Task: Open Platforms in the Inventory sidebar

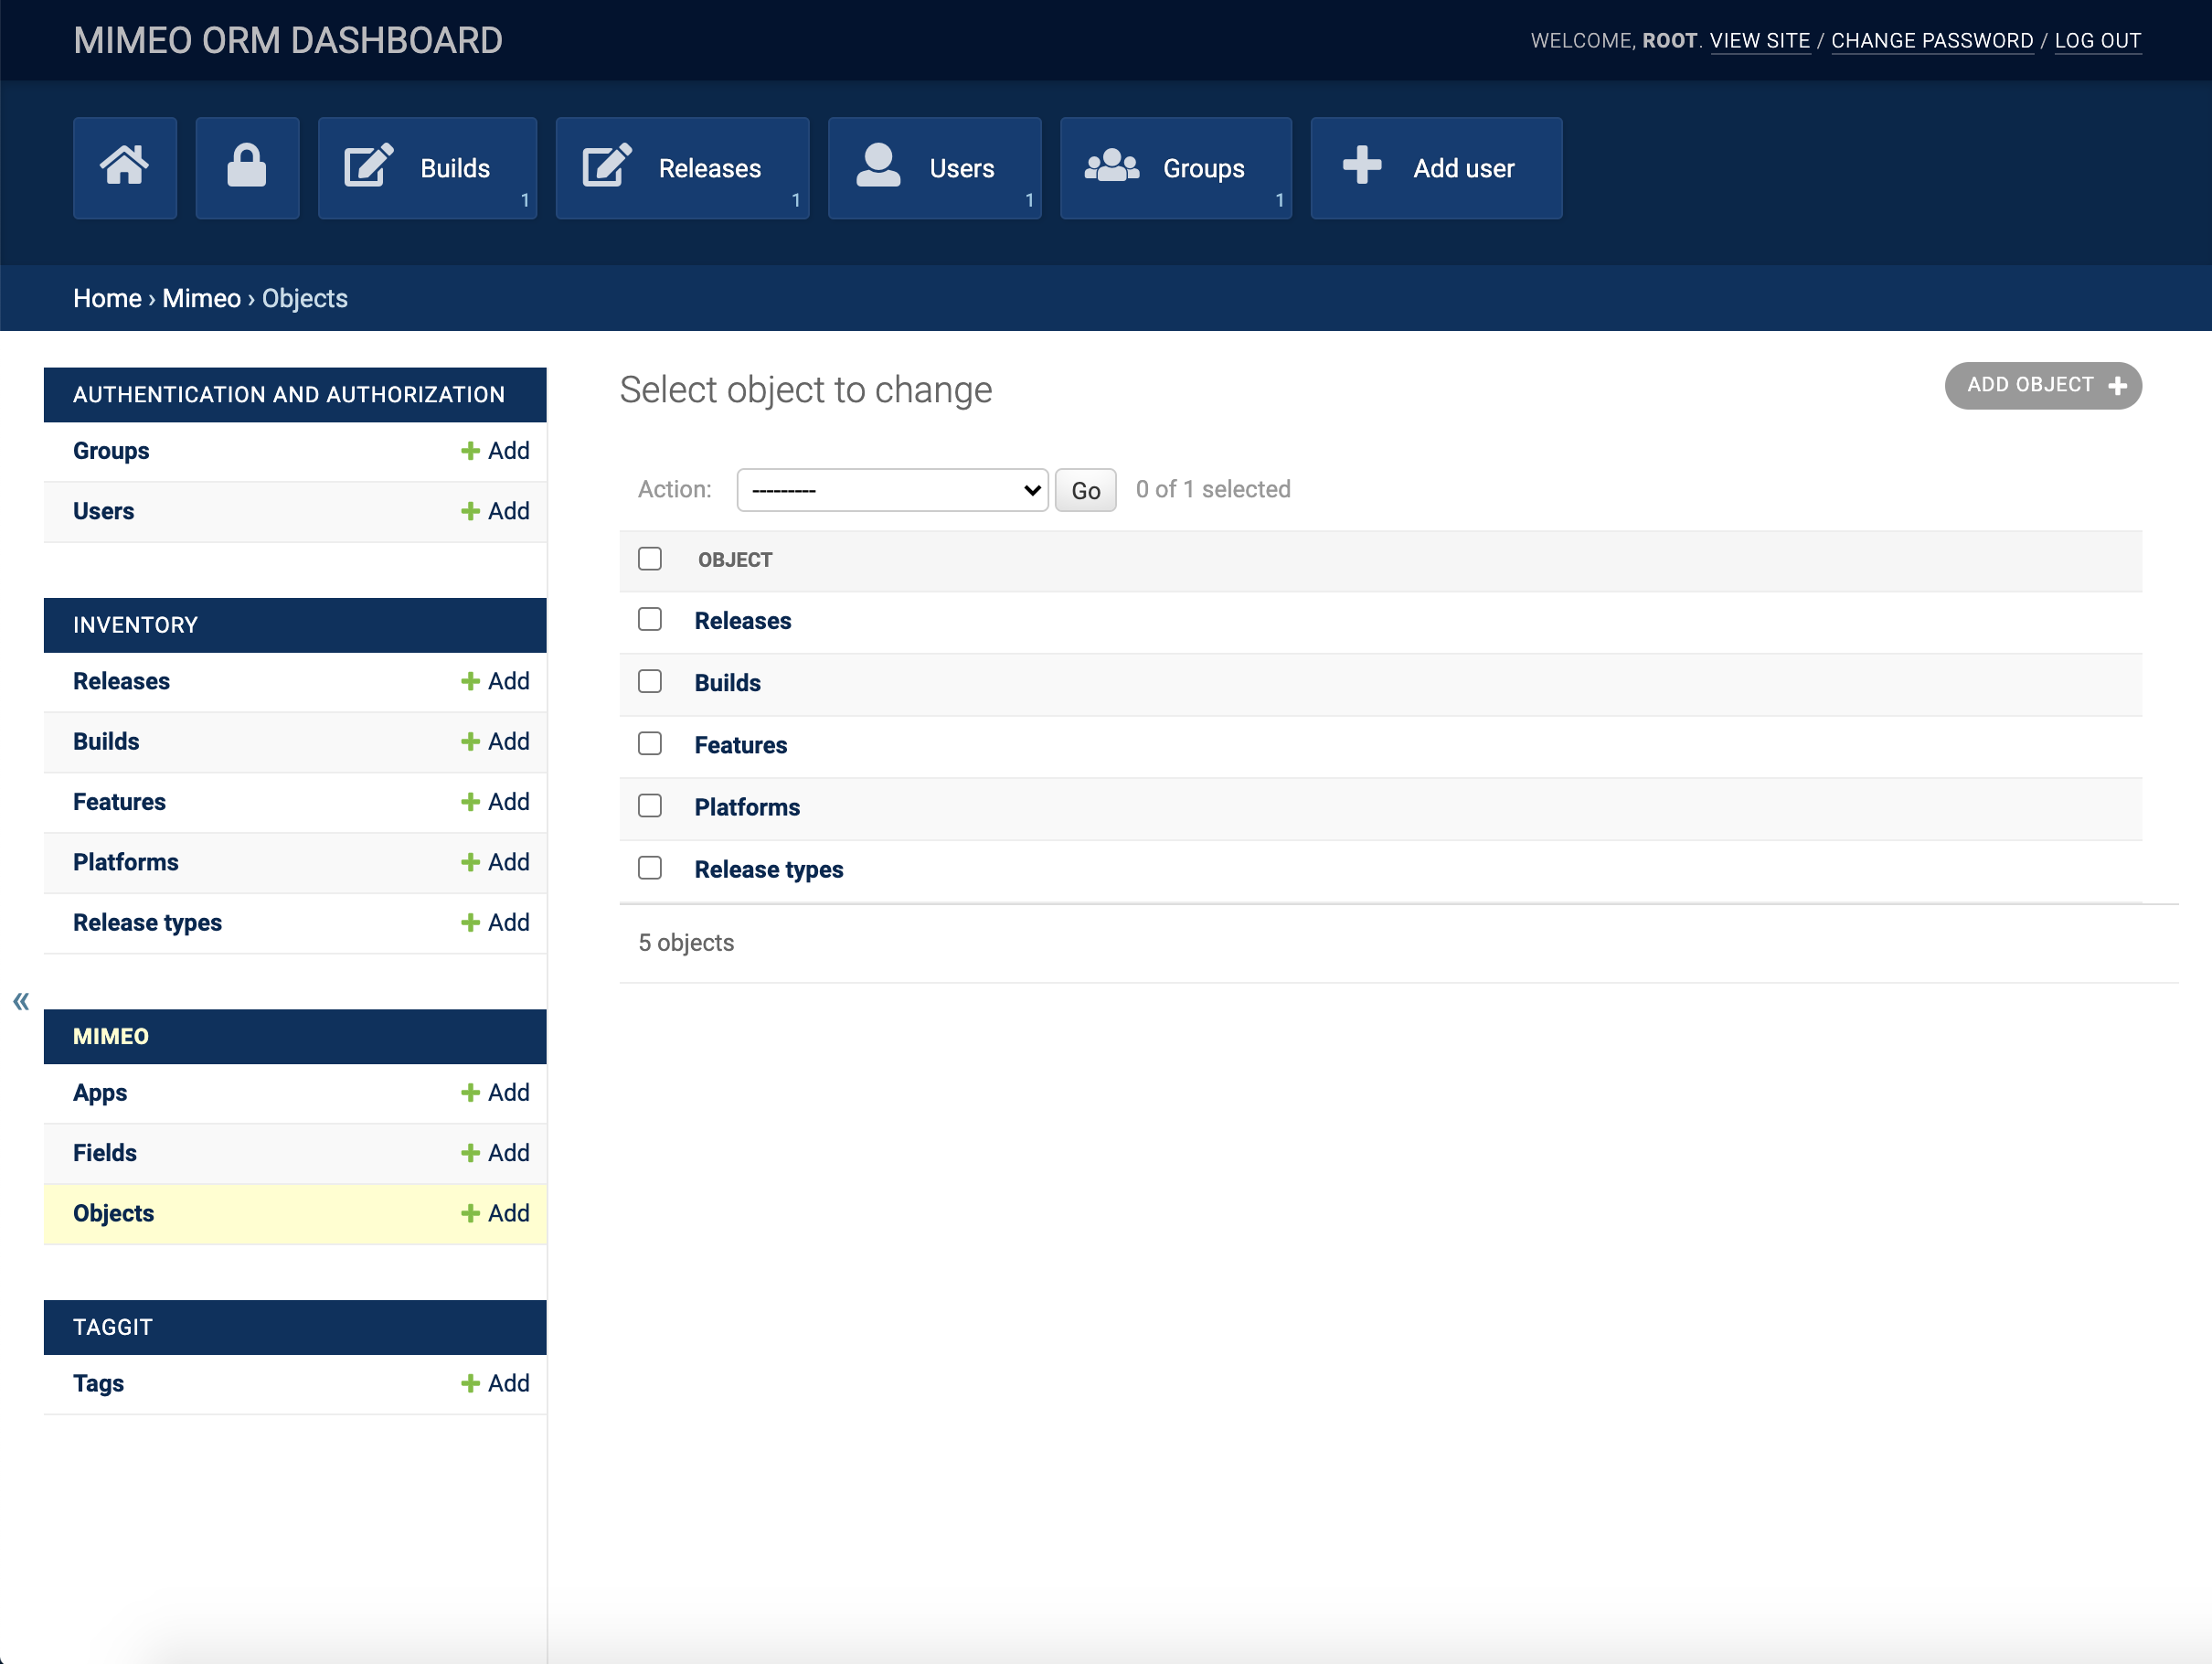Action: coord(125,862)
